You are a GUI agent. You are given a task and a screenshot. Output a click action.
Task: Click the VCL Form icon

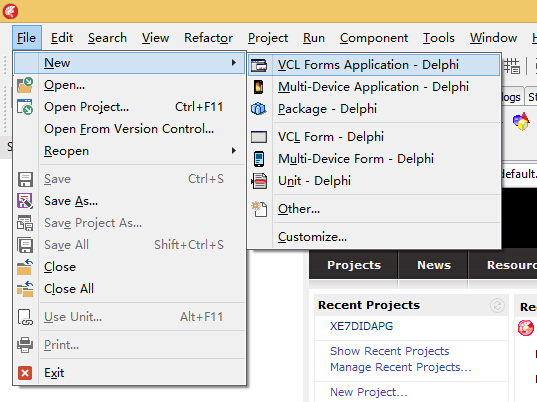(x=259, y=137)
